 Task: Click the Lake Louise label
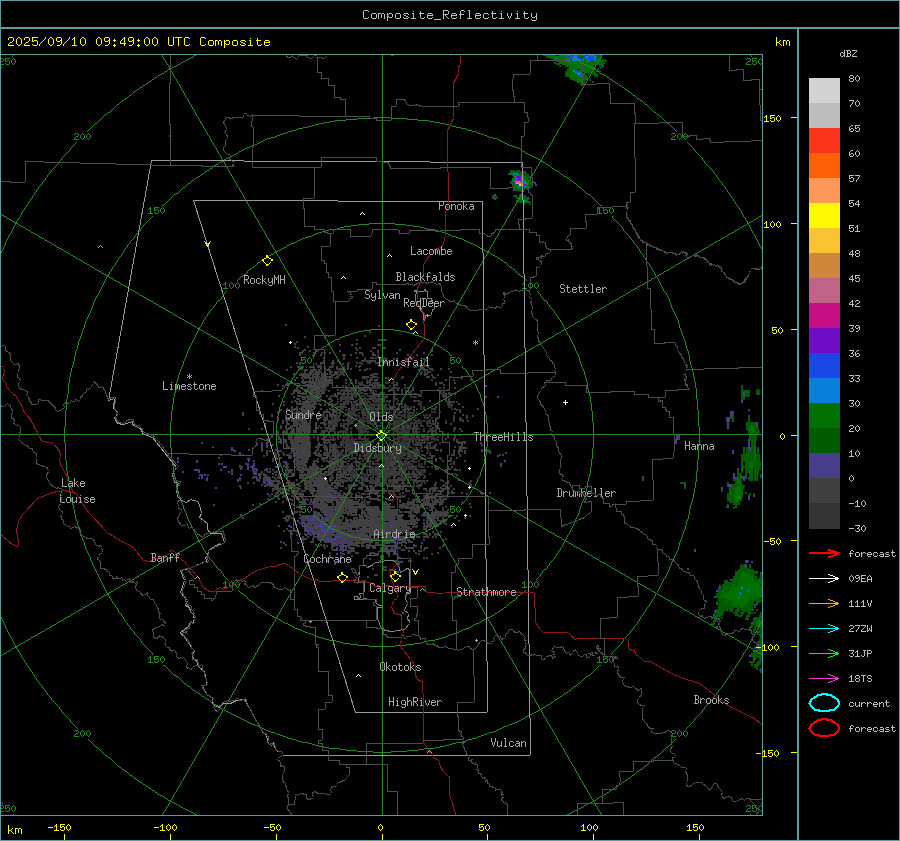(77, 491)
